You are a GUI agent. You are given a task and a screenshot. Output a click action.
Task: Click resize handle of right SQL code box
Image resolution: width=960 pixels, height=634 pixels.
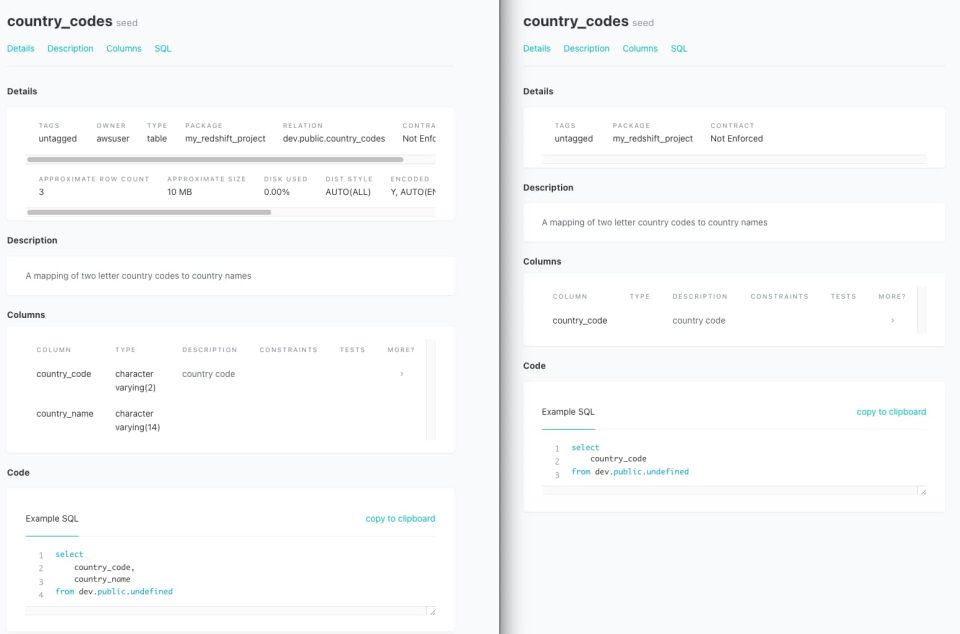(x=922, y=491)
